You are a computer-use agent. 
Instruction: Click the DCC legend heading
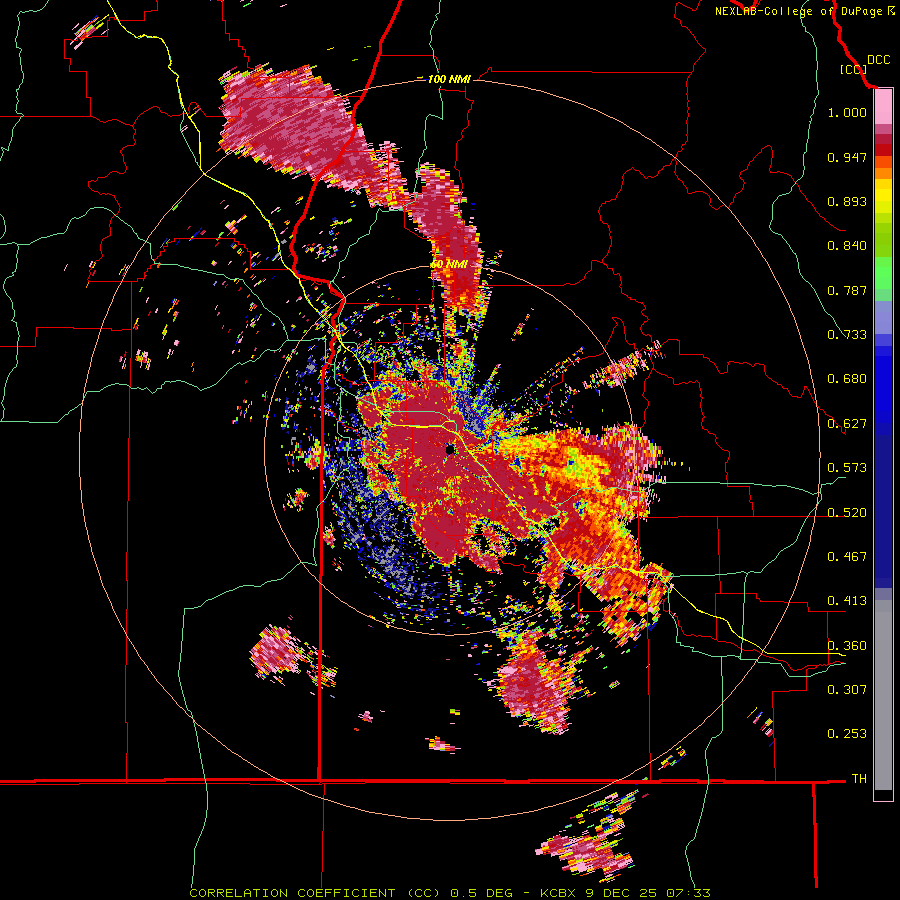(x=878, y=60)
